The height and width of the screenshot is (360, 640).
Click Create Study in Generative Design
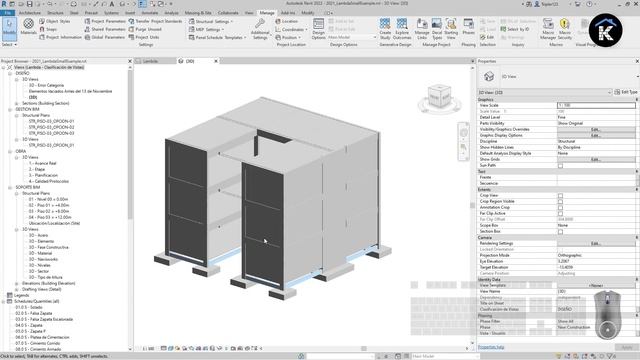pos(385,29)
